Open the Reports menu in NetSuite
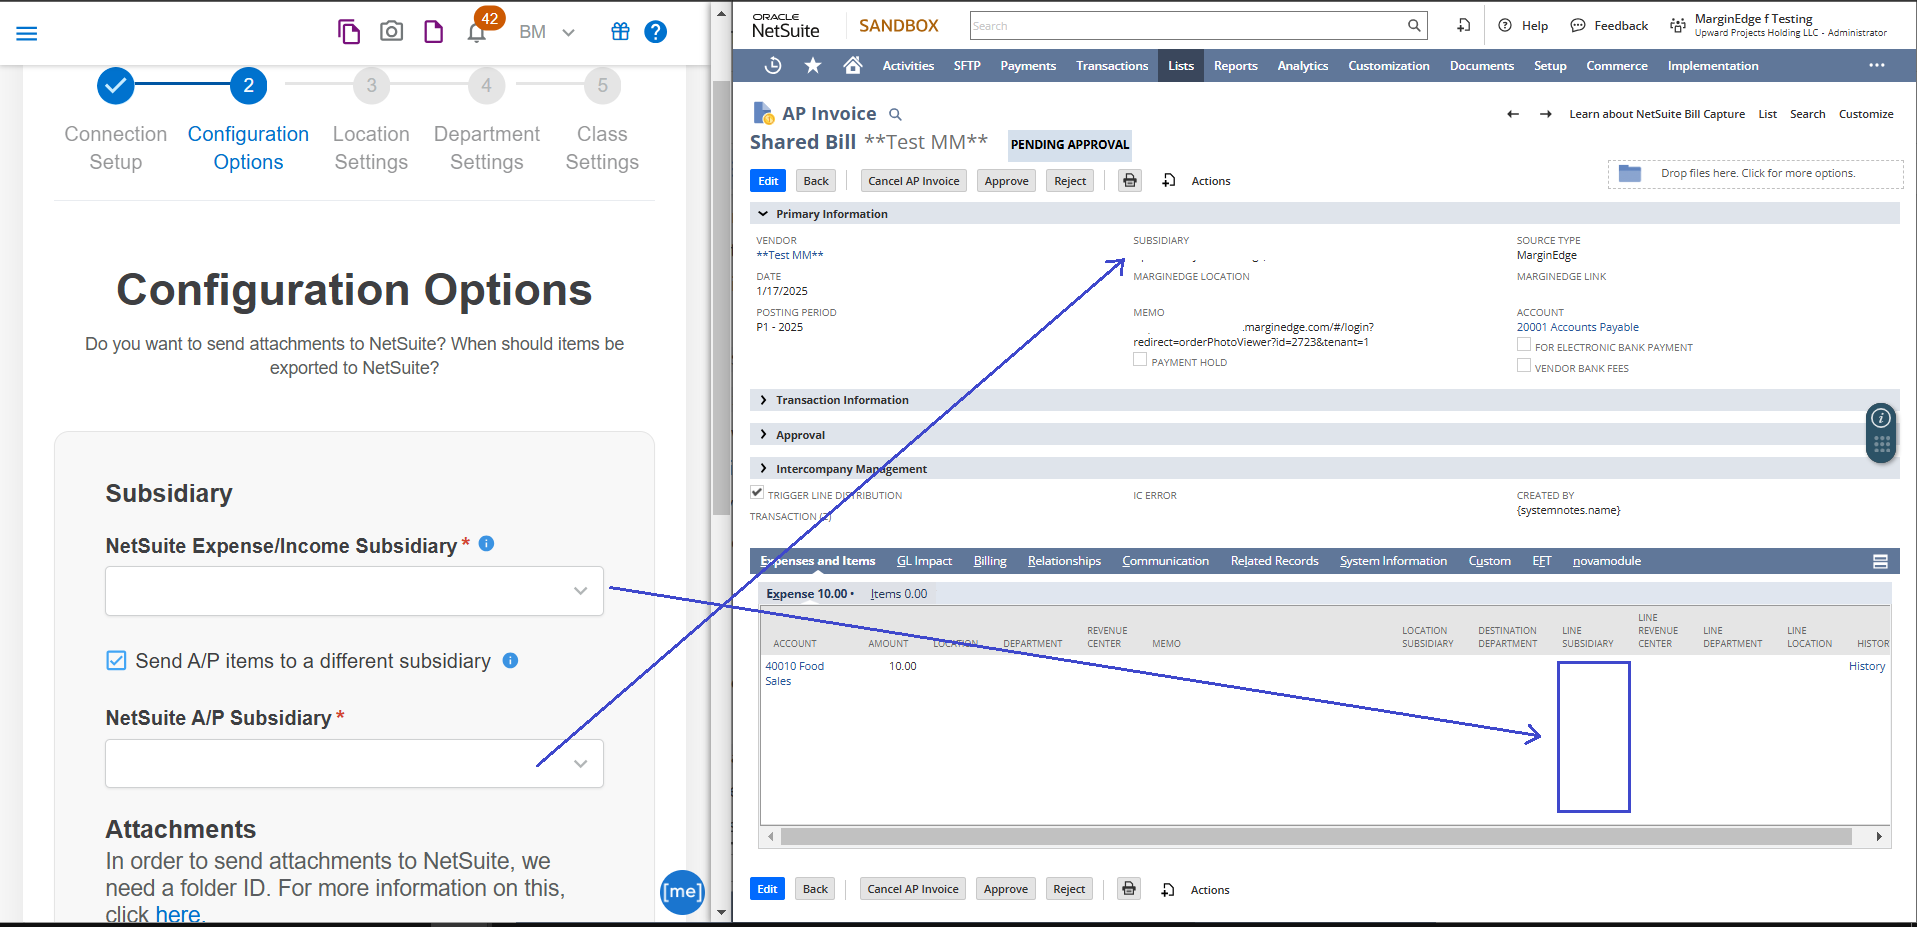Image resolution: width=1917 pixels, height=927 pixels. coord(1235,66)
